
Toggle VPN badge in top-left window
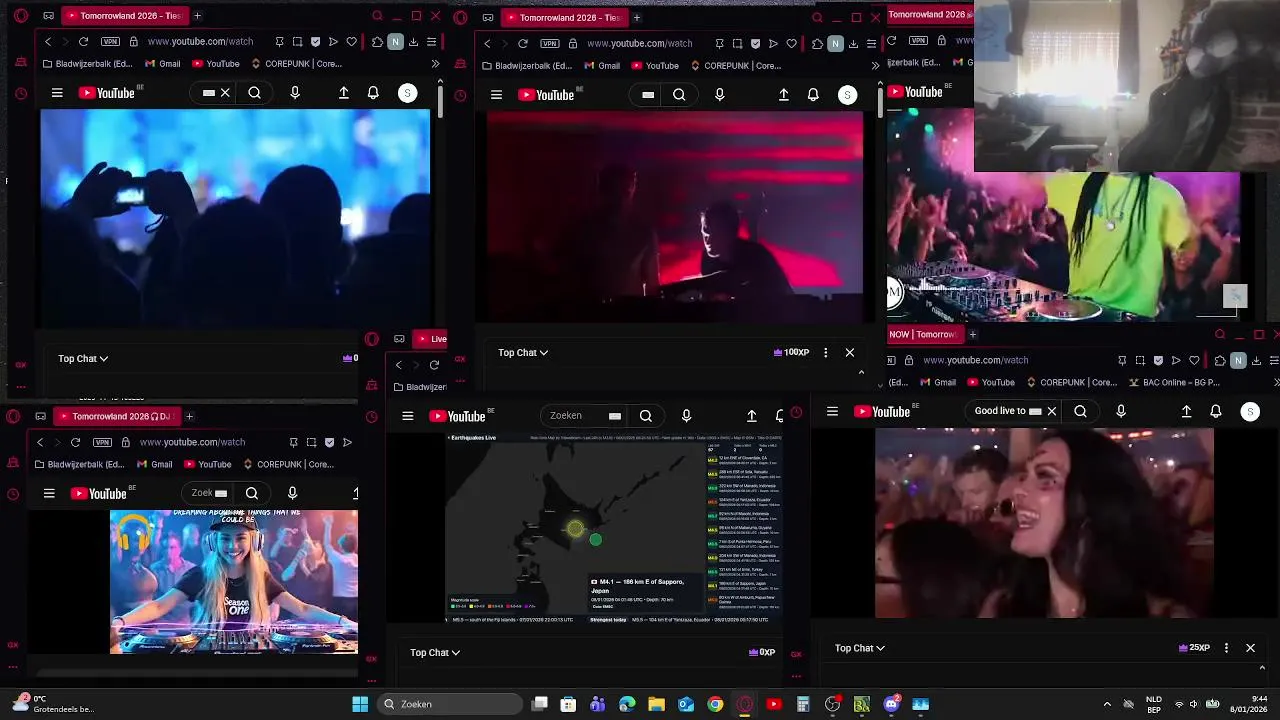[110, 42]
